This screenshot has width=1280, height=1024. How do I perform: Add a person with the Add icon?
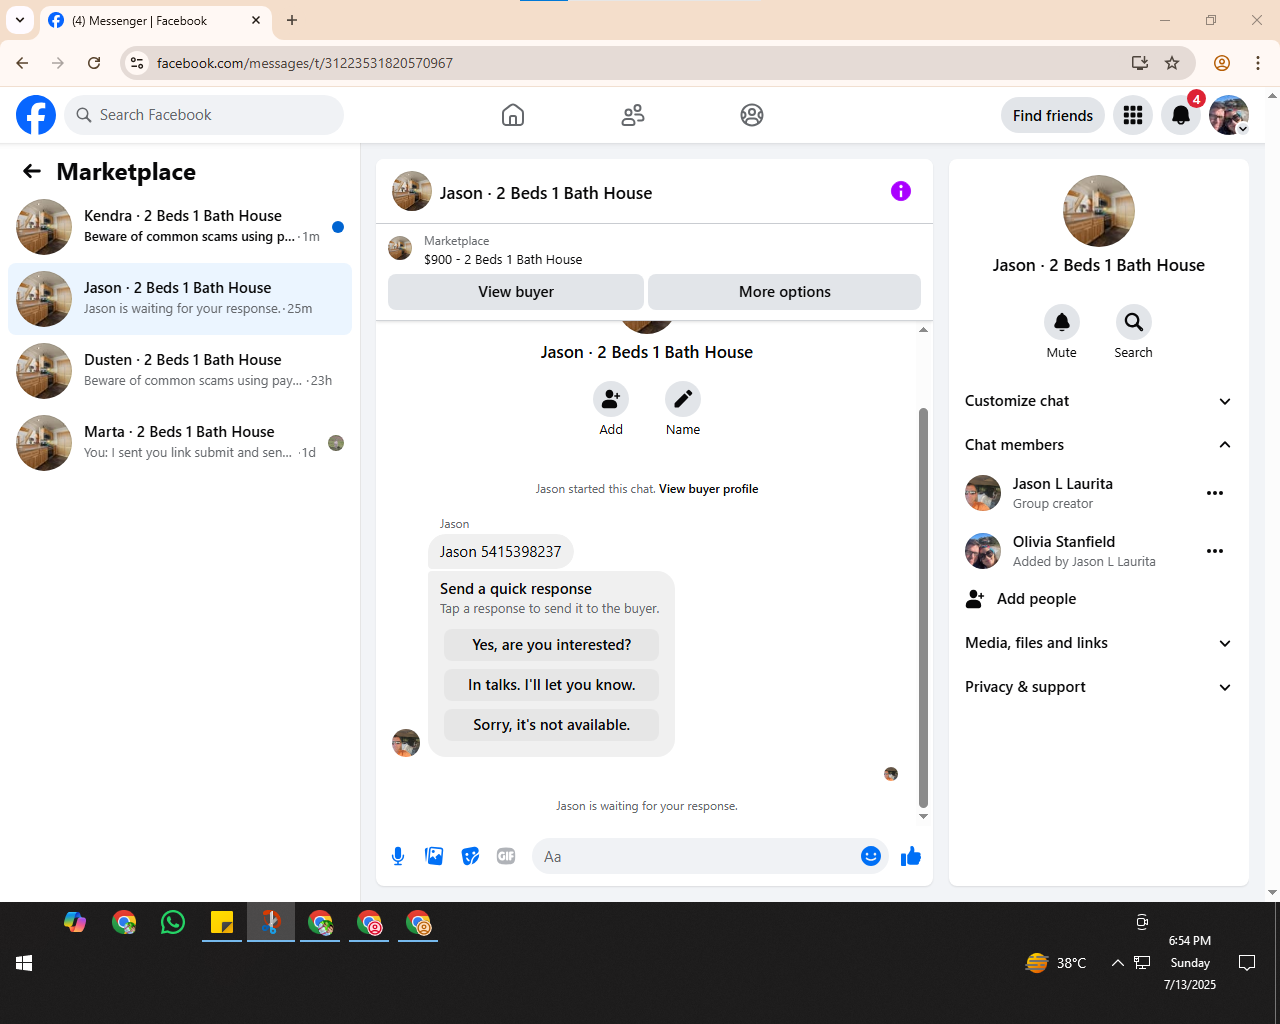pyautogui.click(x=611, y=399)
